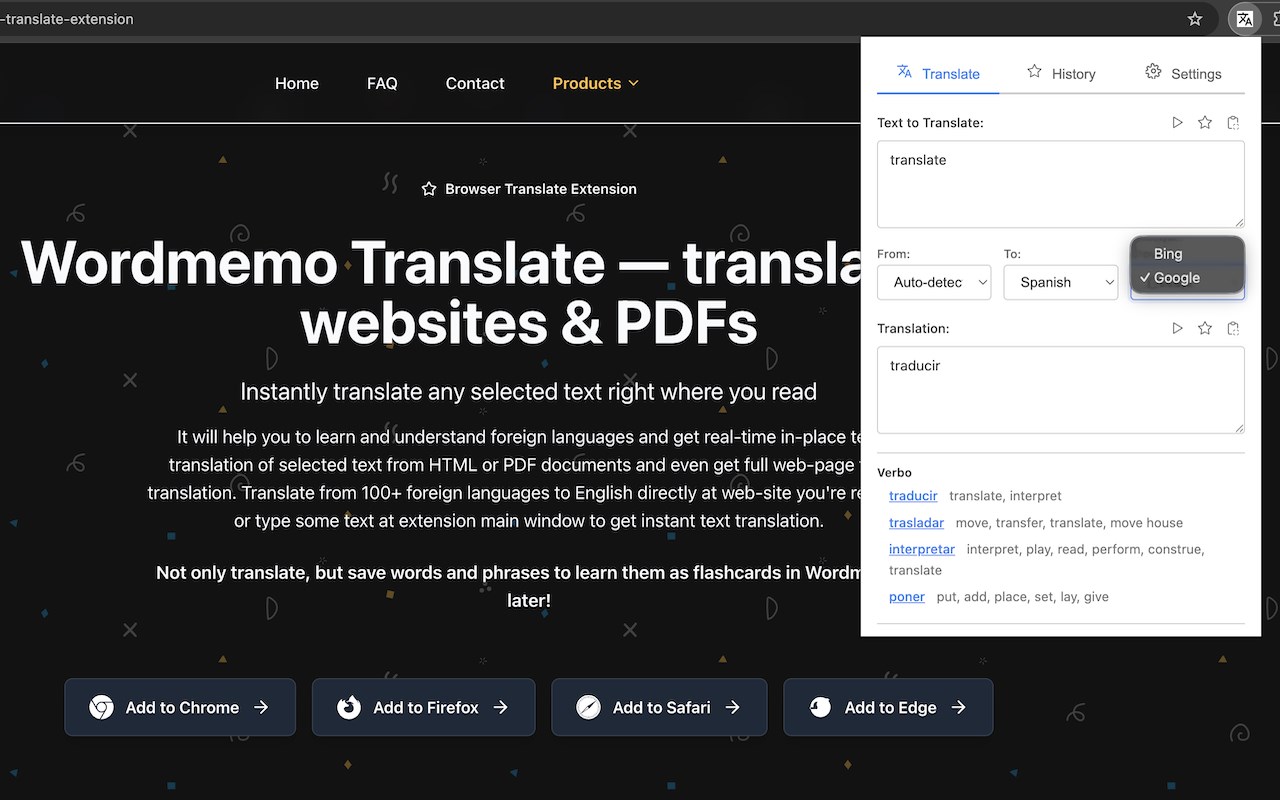Click the "Text to Translate:" label
Screen dimensions: 1280x800
tap(930, 123)
